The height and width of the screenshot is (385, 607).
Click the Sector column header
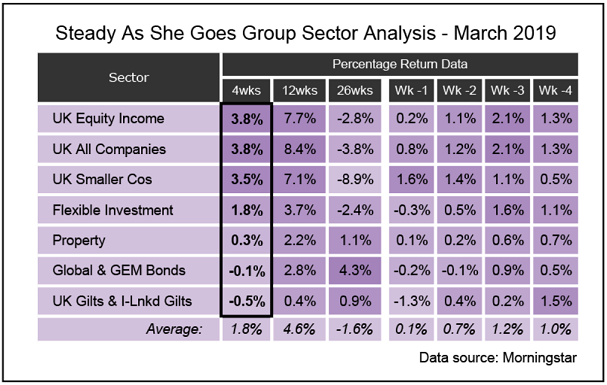pos(129,77)
